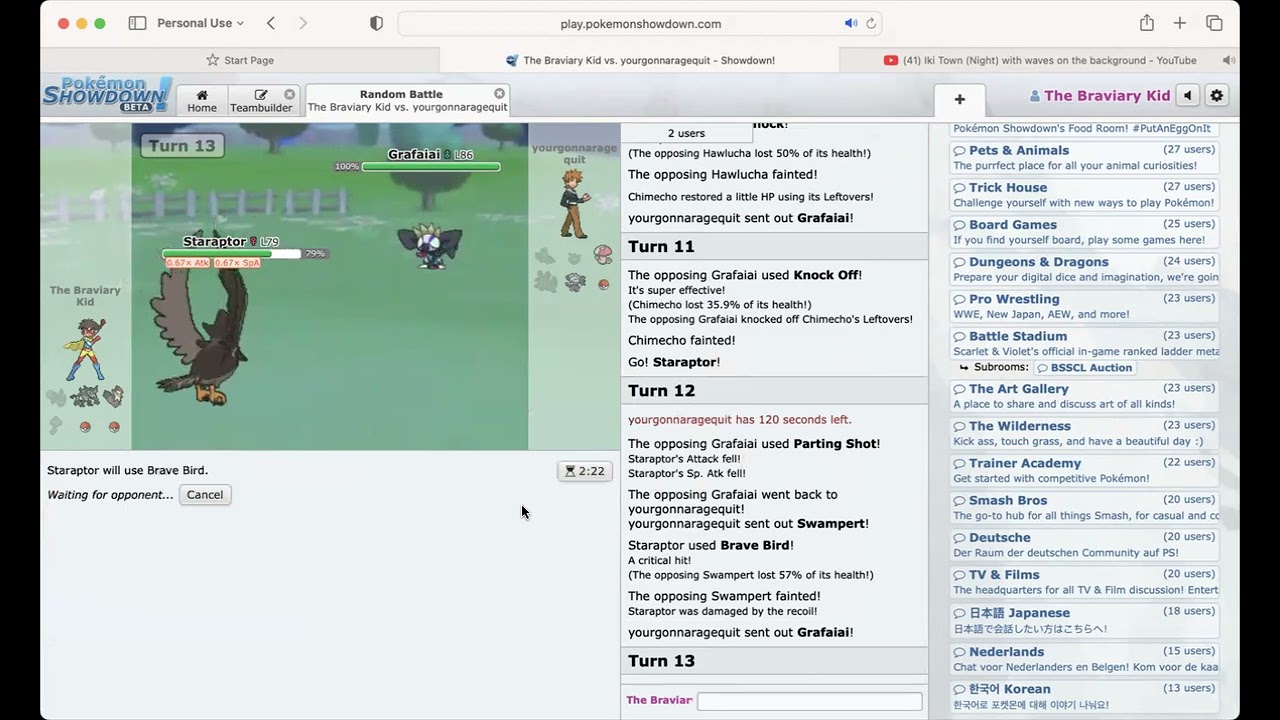The height and width of the screenshot is (720, 1280).
Task: Select the Braviary Kid vs. yourgonnaragequit Showdown browser tab
Action: pos(640,60)
